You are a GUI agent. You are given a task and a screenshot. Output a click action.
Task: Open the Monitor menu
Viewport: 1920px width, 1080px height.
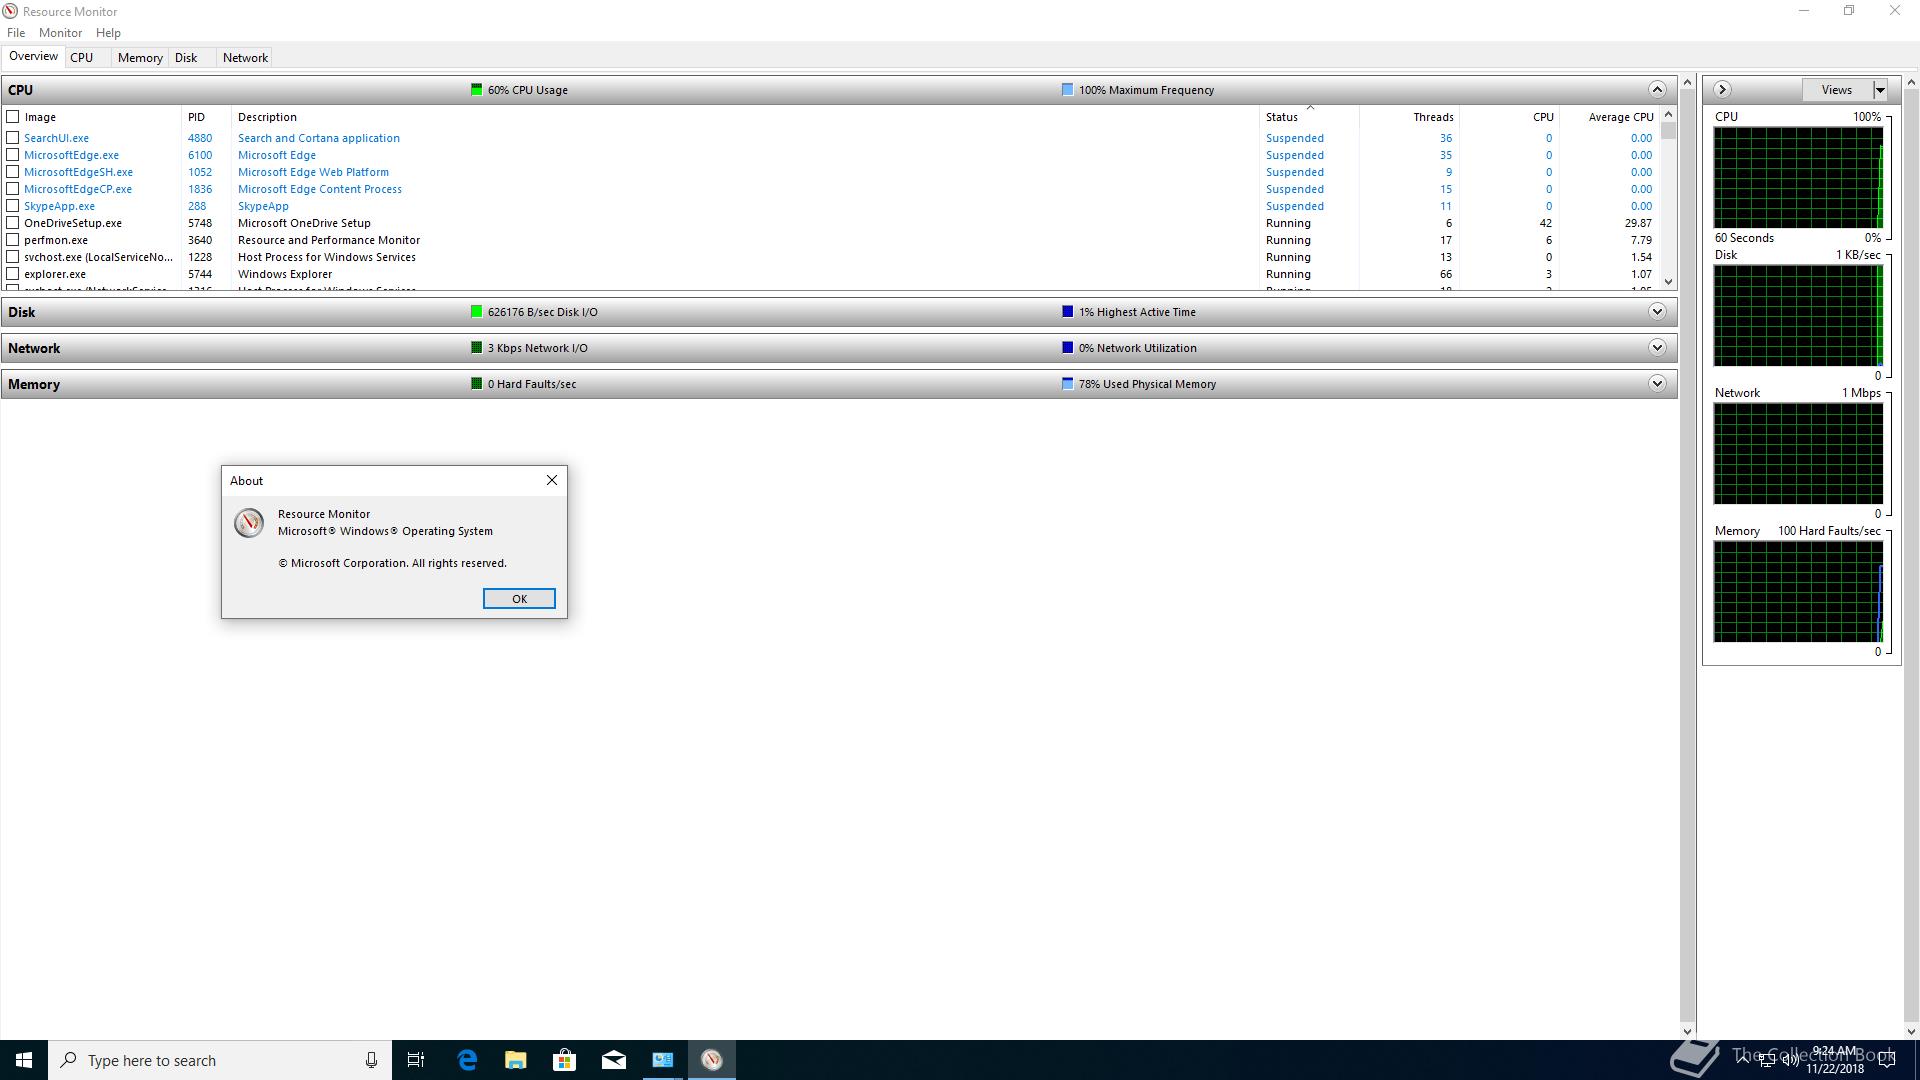pyautogui.click(x=60, y=33)
